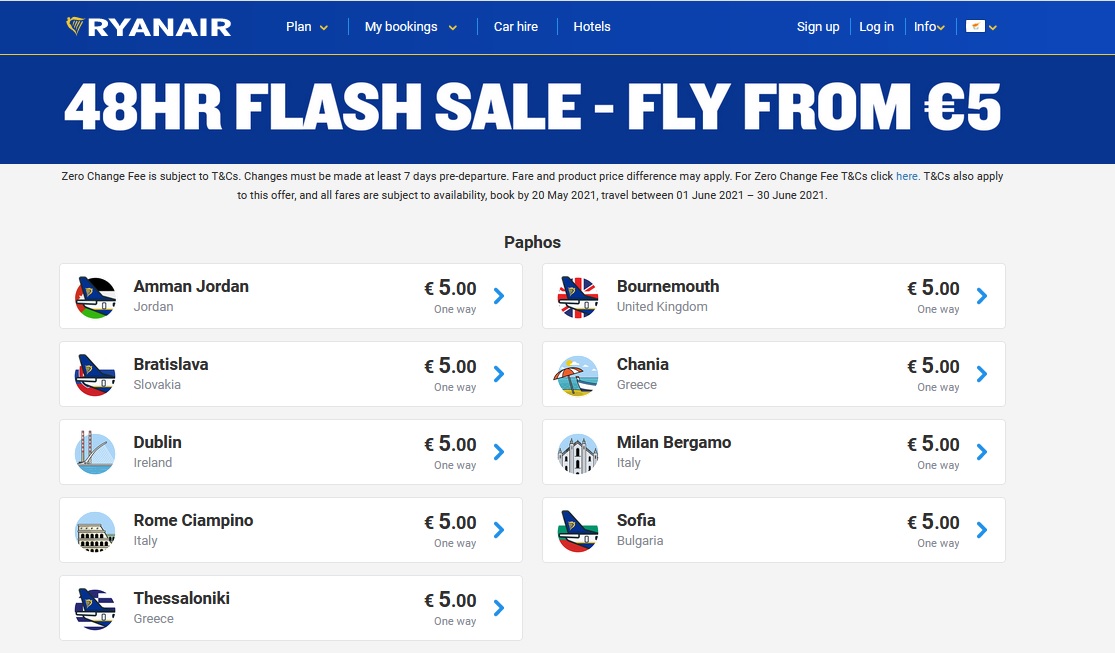Click the Sofia Bulgarian flag tail icon
Screen dimensions: 1115x653
pos(578,531)
